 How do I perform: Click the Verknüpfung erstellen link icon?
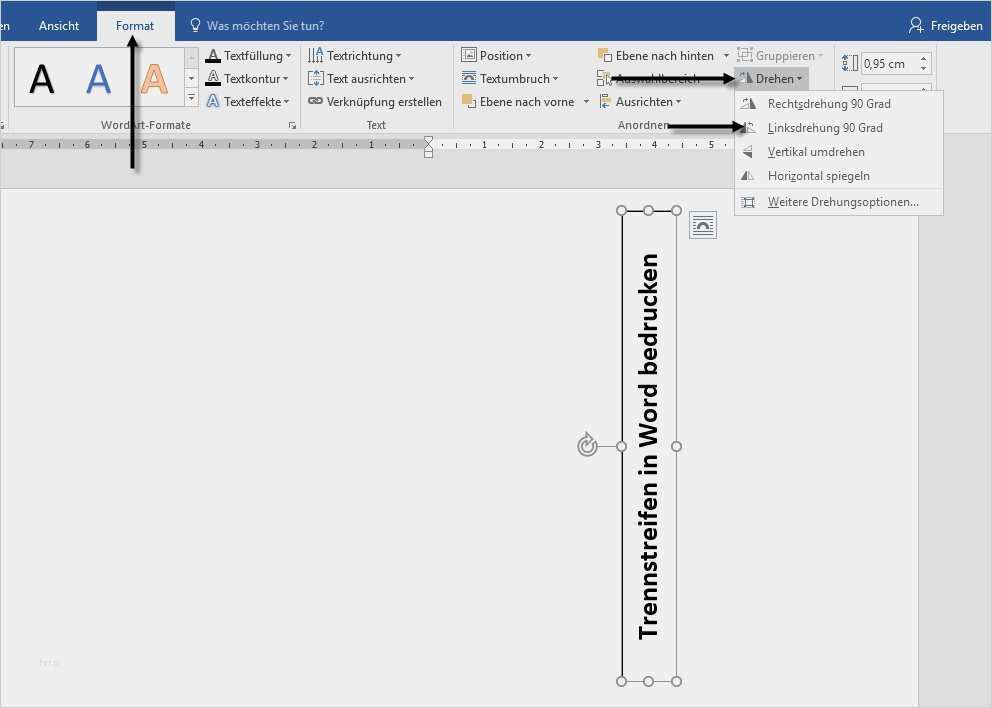tap(315, 101)
